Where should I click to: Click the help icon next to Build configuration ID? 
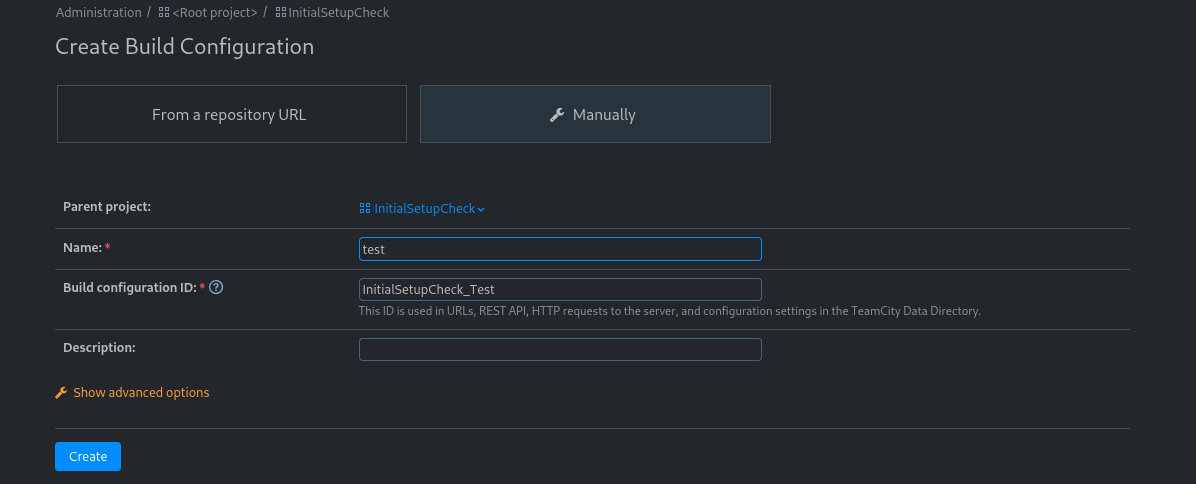(216, 287)
